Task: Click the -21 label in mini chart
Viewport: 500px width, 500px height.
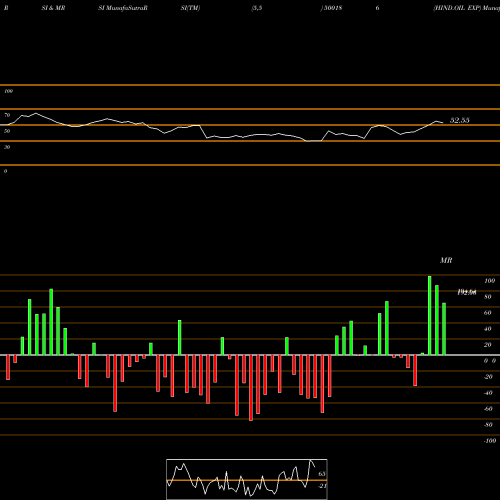Action: [322, 486]
